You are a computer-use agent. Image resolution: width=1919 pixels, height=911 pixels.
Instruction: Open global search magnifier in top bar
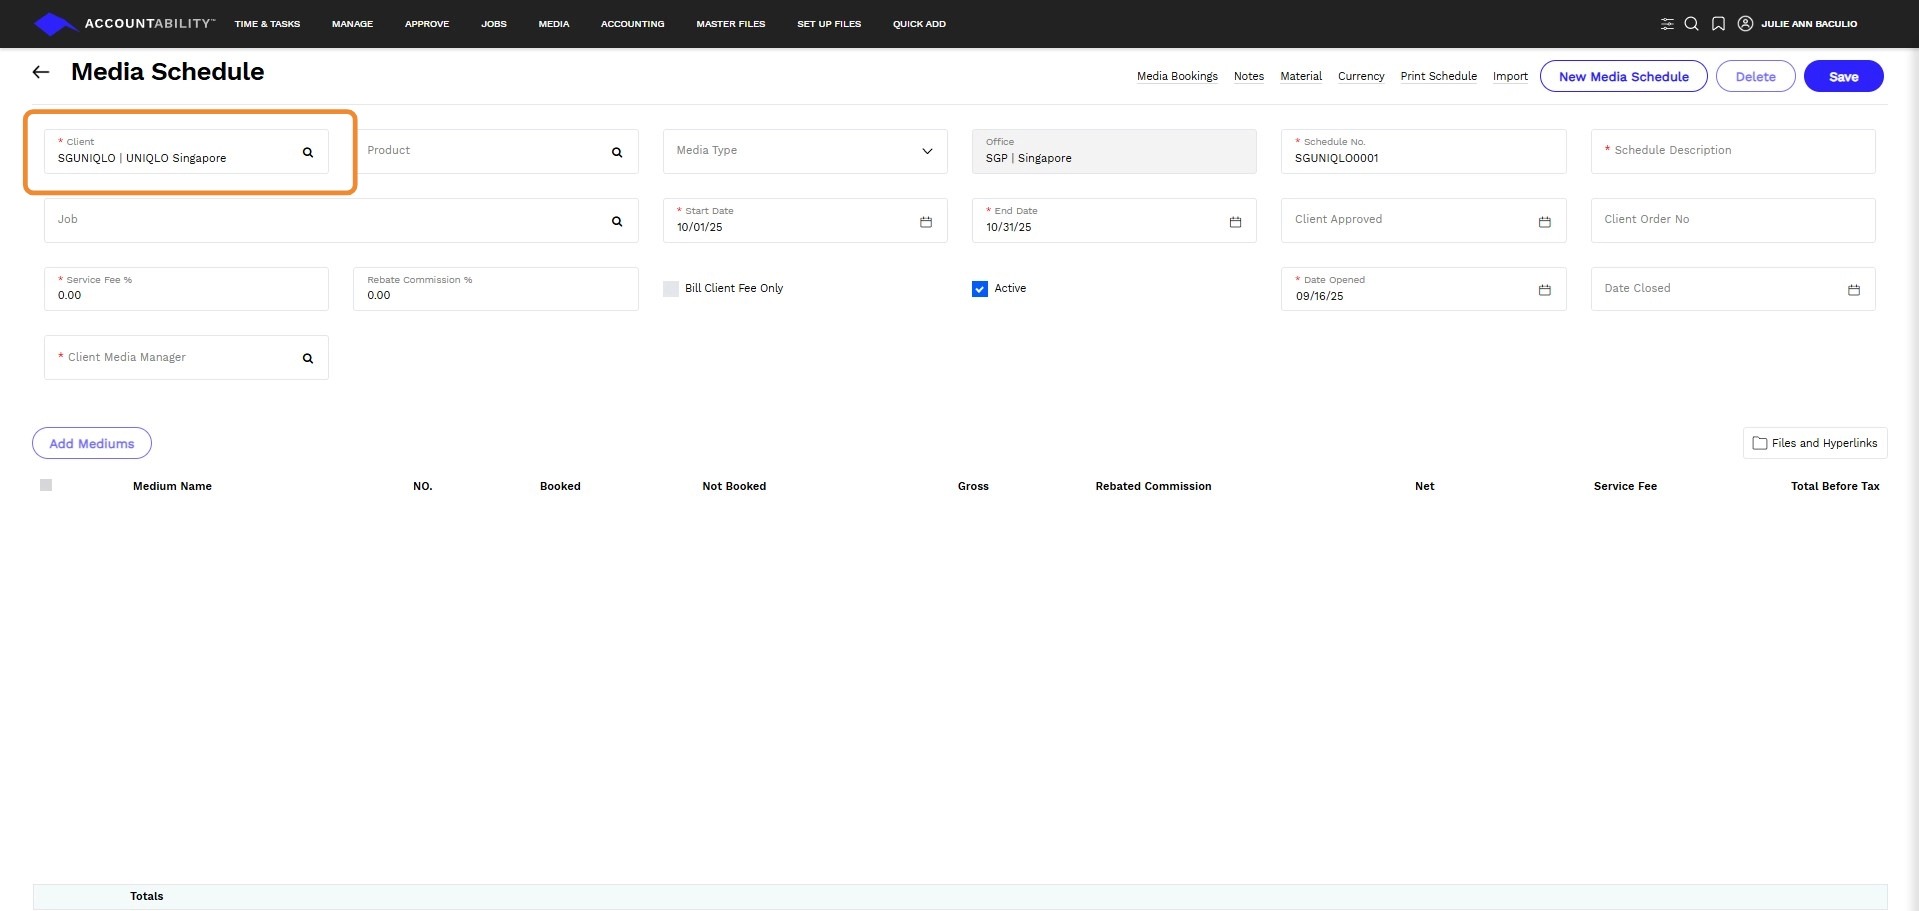(1692, 24)
